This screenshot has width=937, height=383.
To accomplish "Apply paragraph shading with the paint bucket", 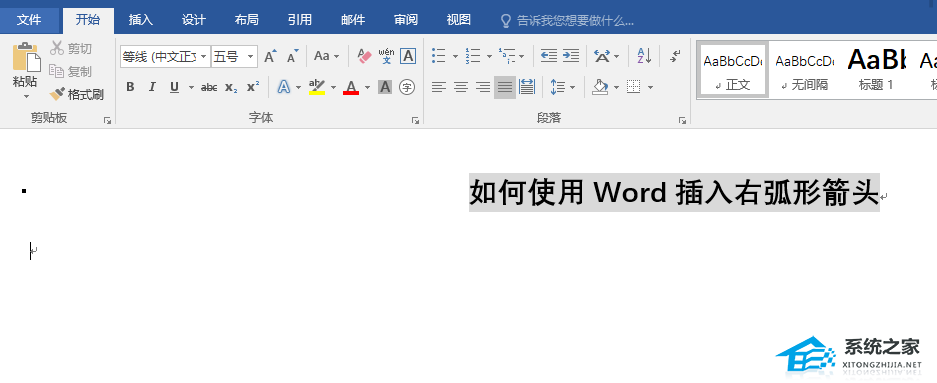I will click(x=600, y=87).
